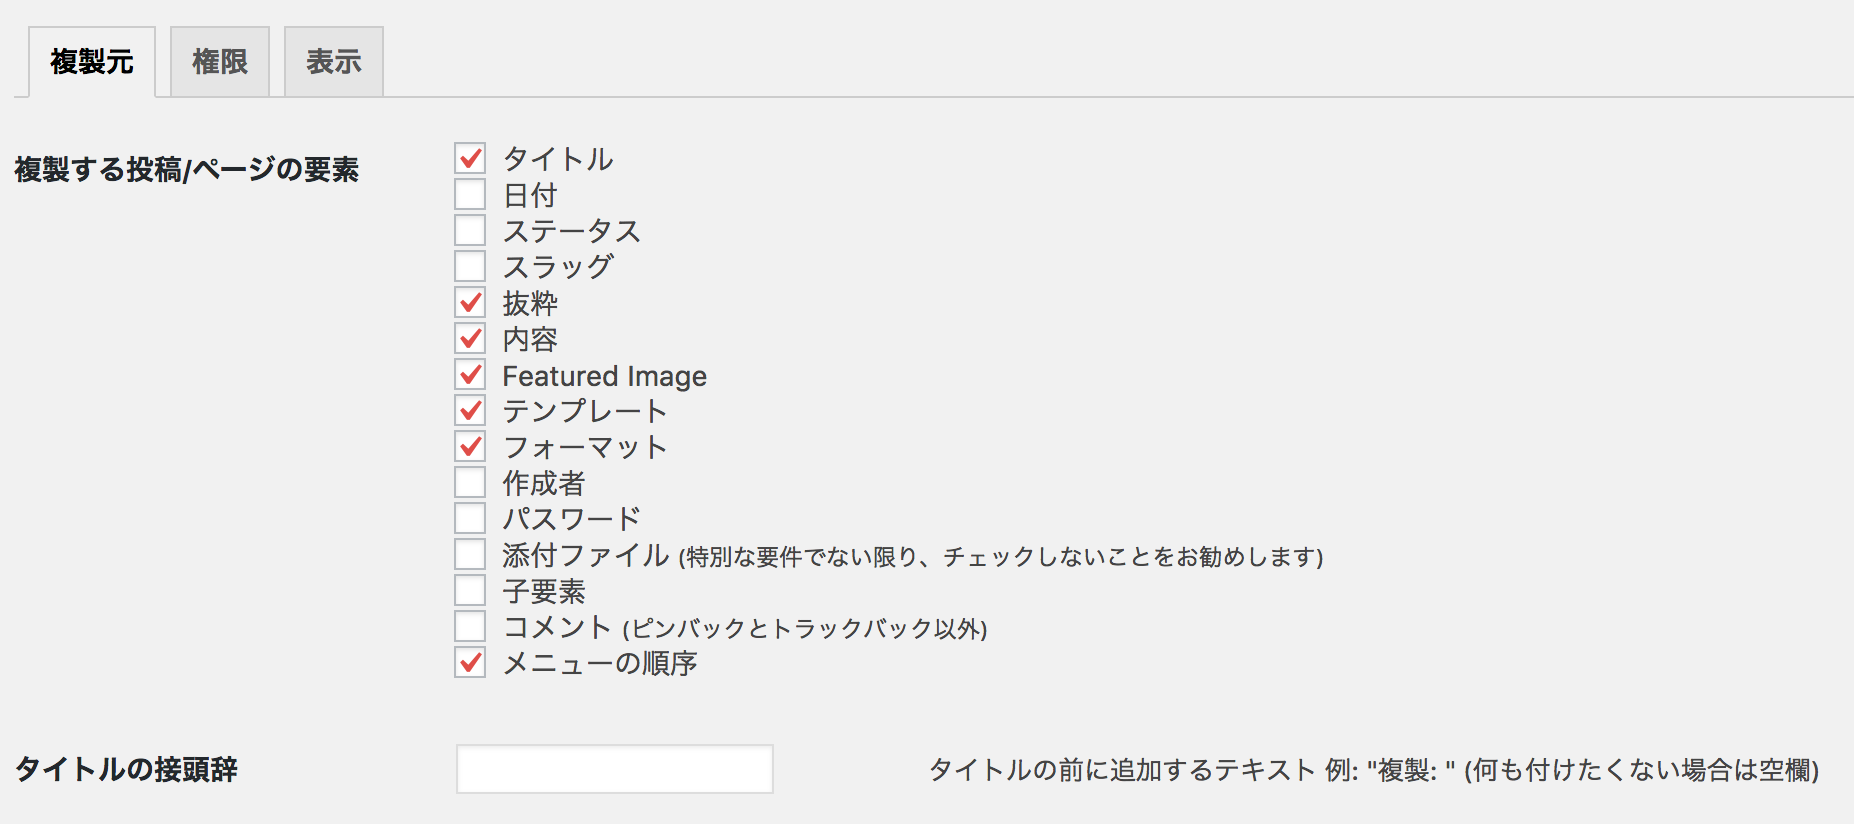Check the パスワード checkbox
Viewport: 1854px width, 824px height.
[470, 518]
